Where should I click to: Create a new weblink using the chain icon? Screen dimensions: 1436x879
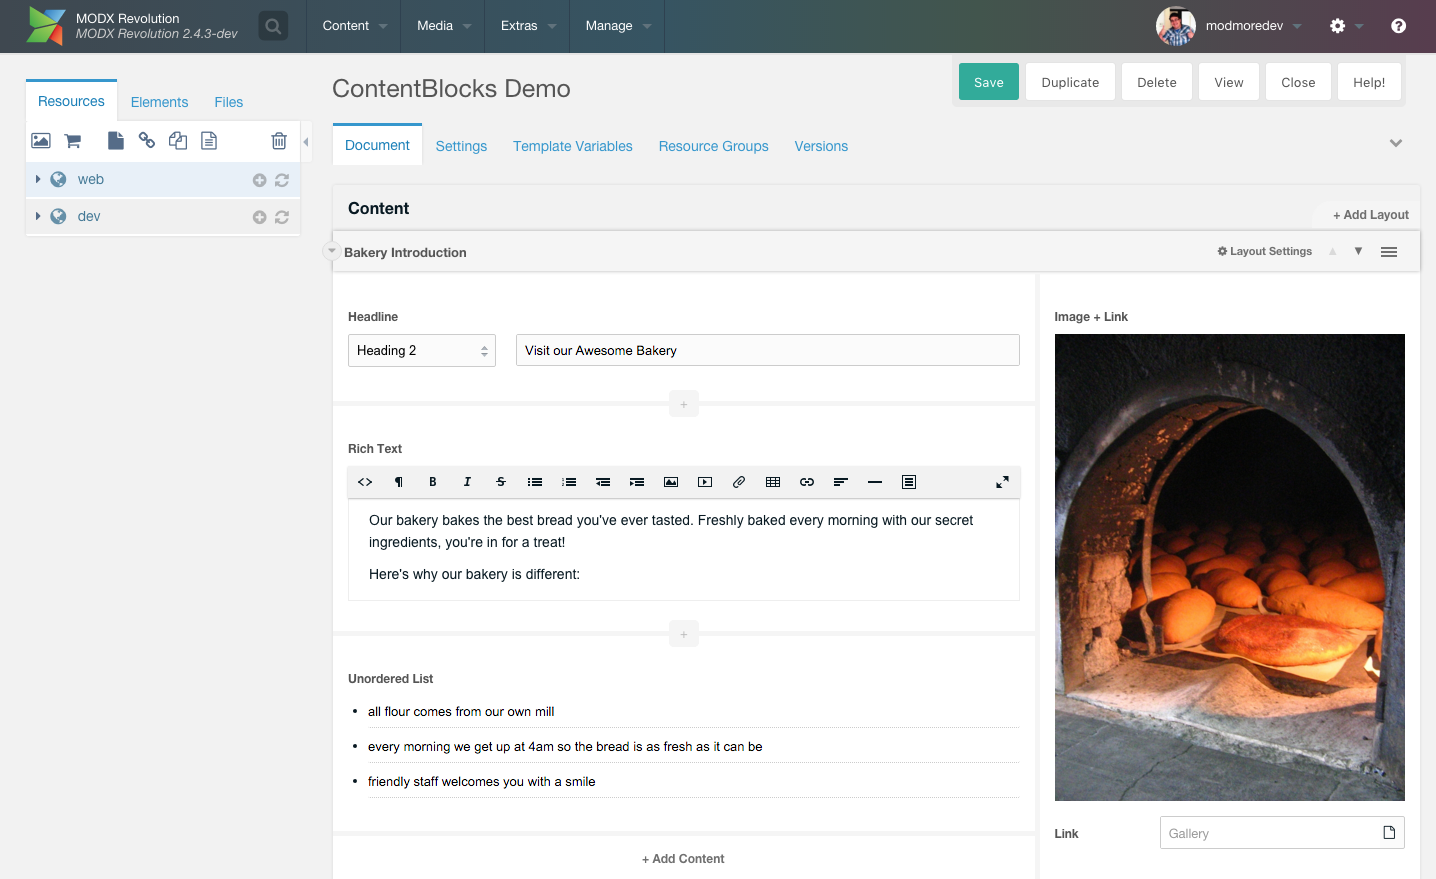point(147,141)
